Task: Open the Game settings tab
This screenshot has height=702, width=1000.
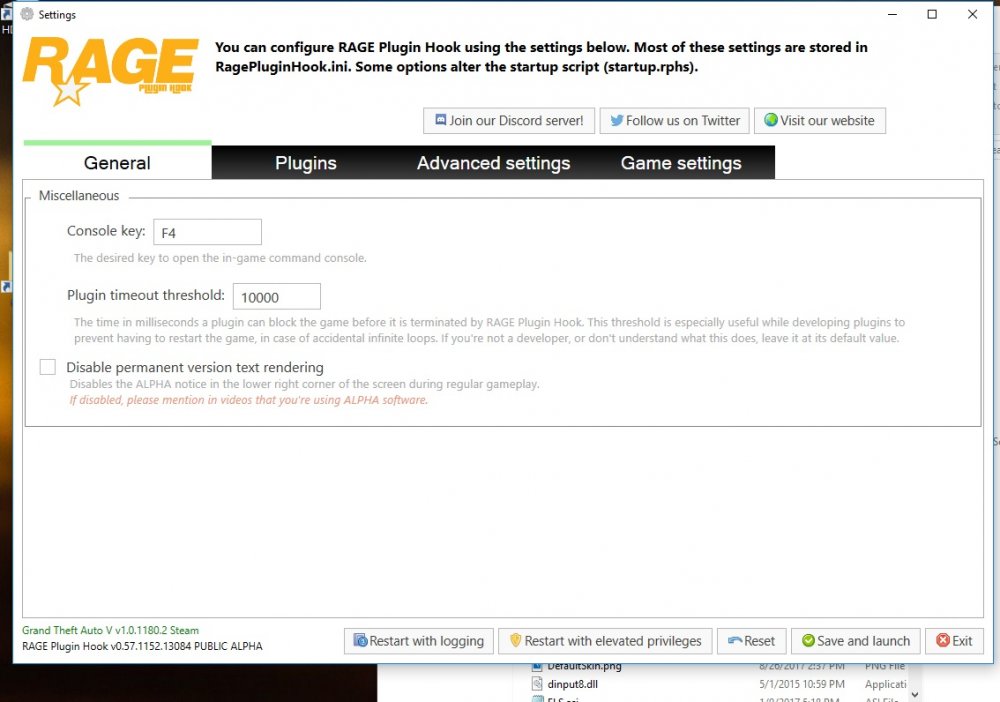Action: 680,163
